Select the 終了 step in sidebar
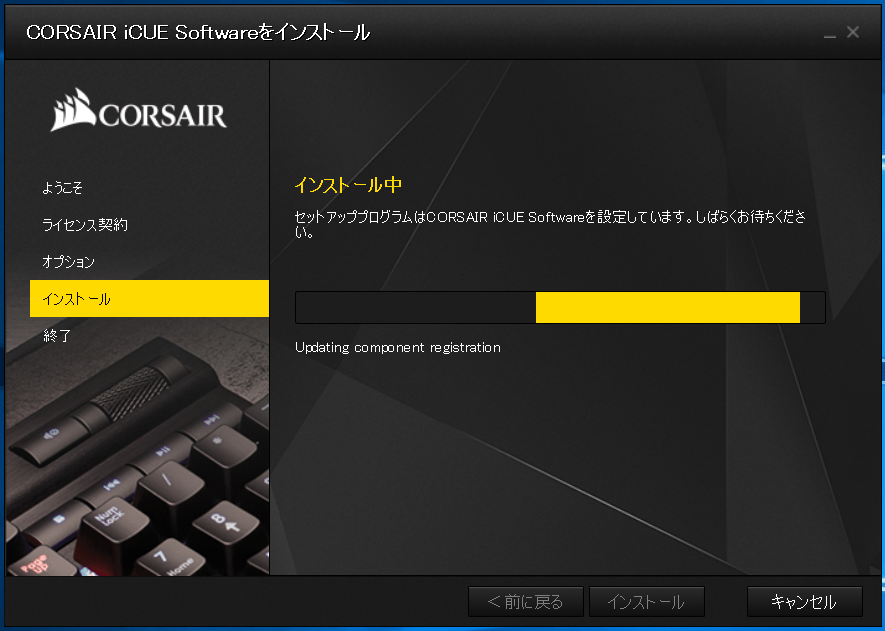The width and height of the screenshot is (885, 631). point(57,336)
